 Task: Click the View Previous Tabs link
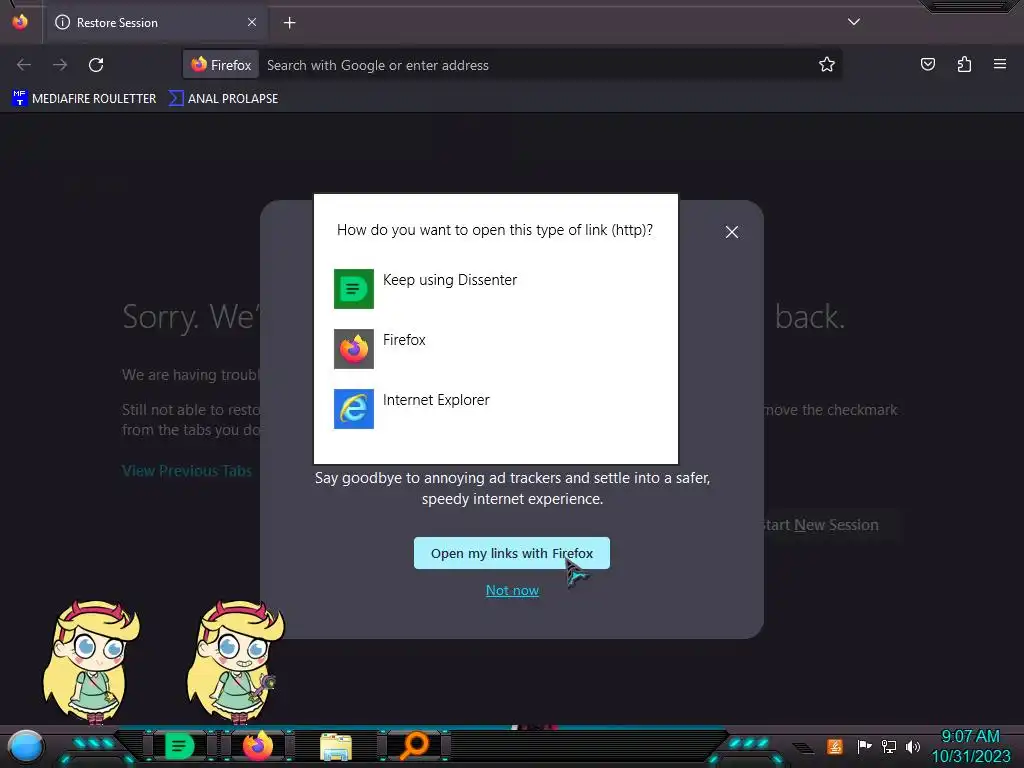pos(187,471)
